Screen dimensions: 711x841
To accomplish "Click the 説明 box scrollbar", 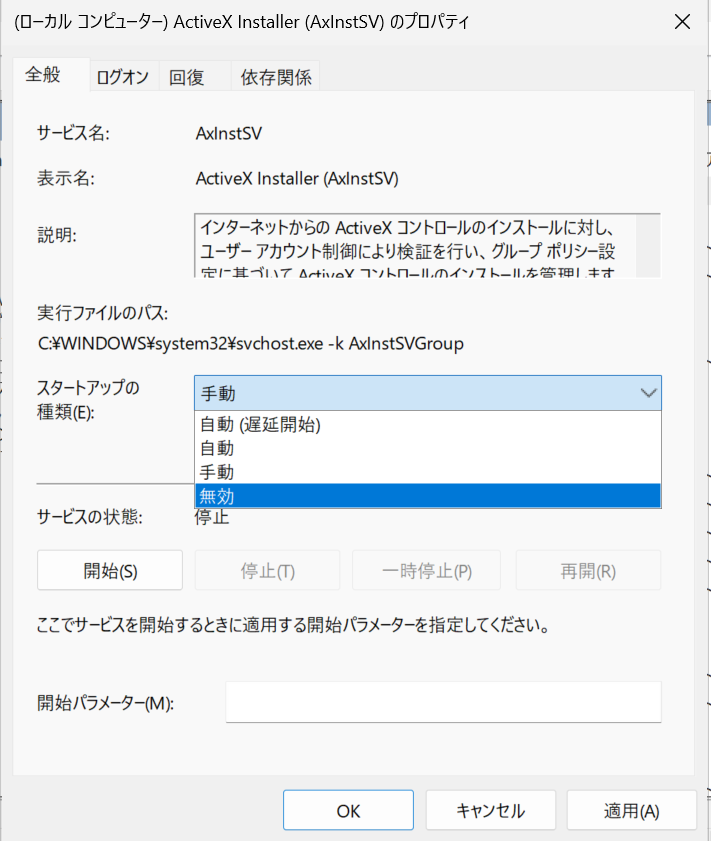I will click(x=648, y=245).
